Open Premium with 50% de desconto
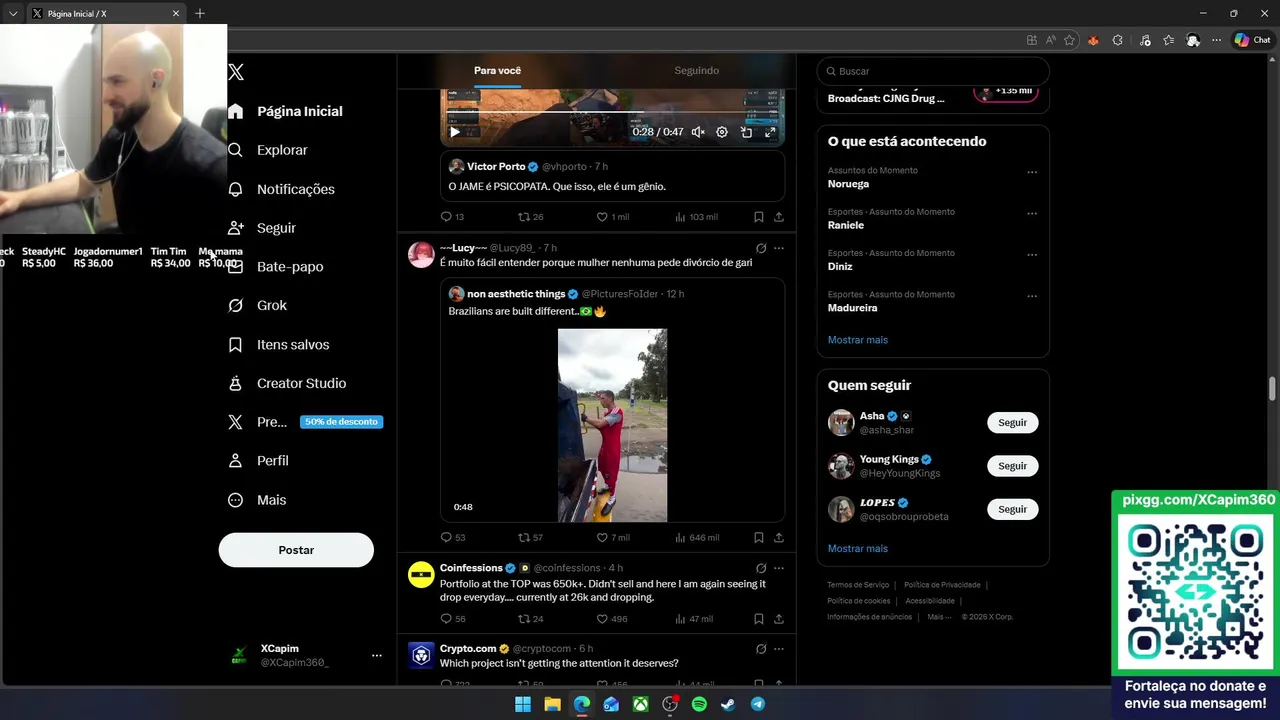Viewport: 1280px width, 720px height. 305,422
